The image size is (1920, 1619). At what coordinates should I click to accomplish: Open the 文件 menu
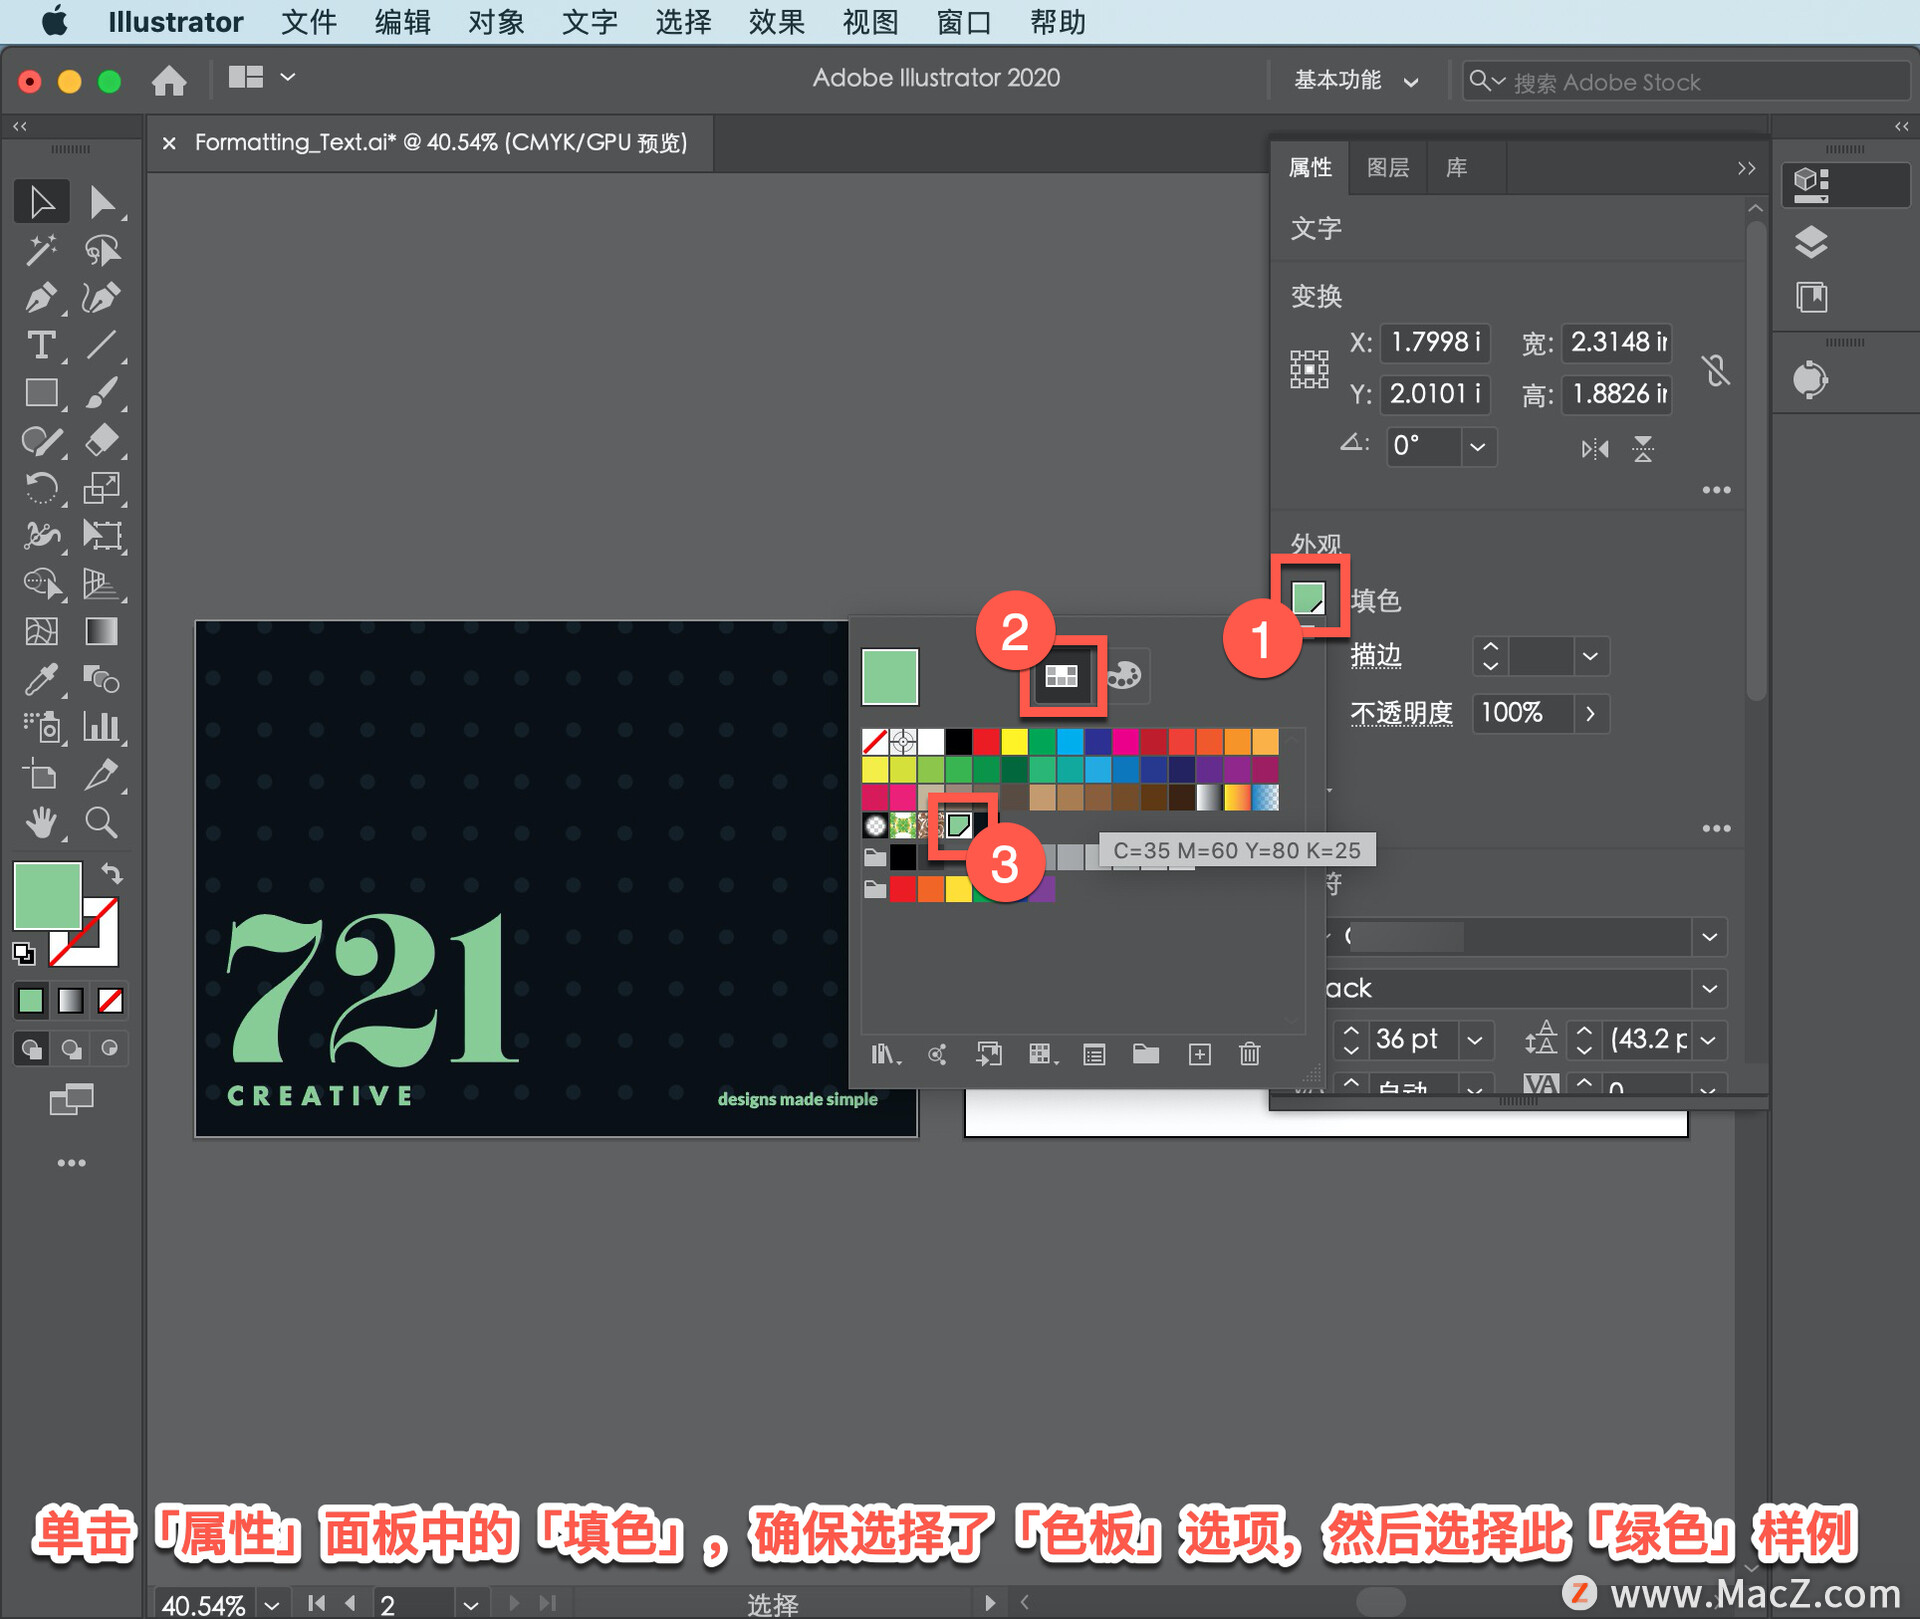click(308, 22)
